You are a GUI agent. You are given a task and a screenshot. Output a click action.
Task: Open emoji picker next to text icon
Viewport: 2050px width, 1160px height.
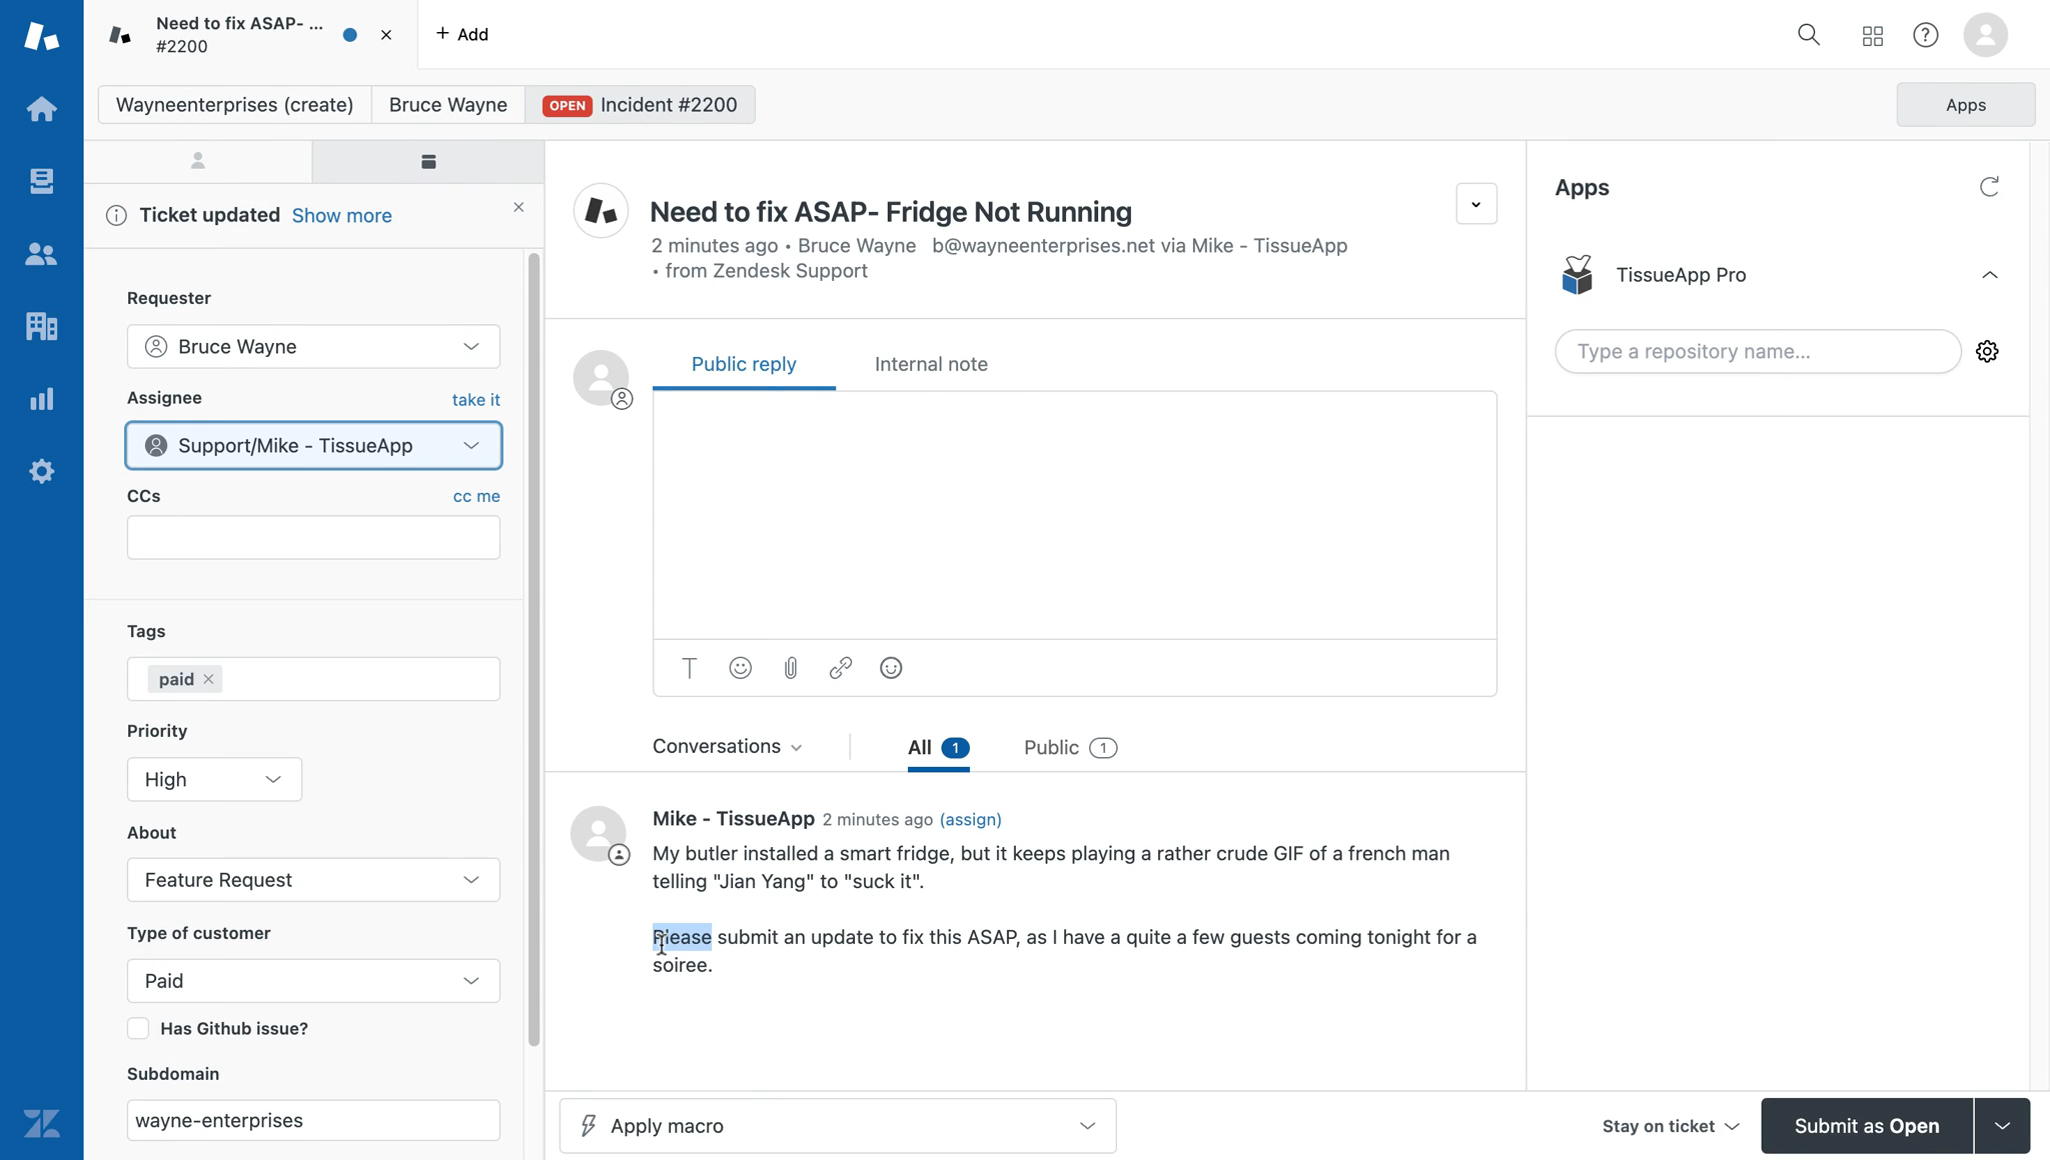coord(740,668)
